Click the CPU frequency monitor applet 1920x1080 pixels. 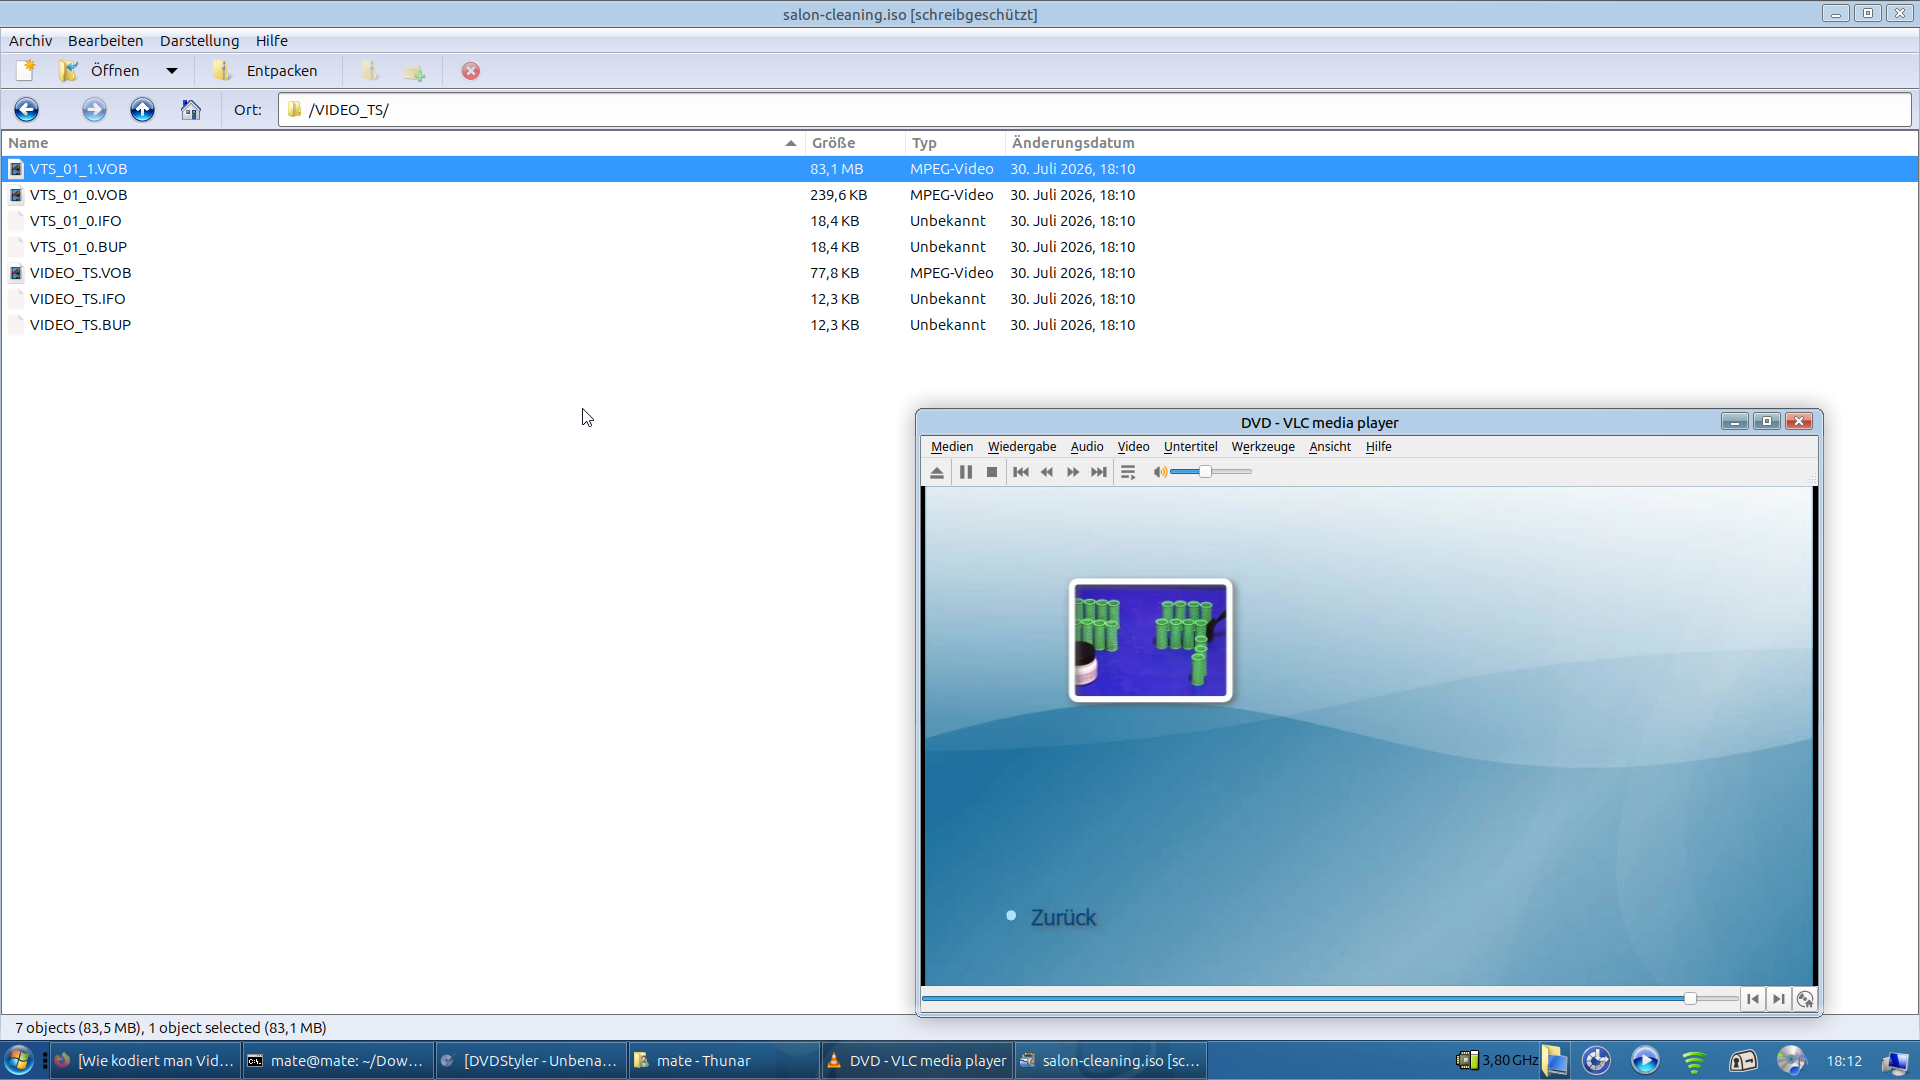(x=1497, y=1061)
